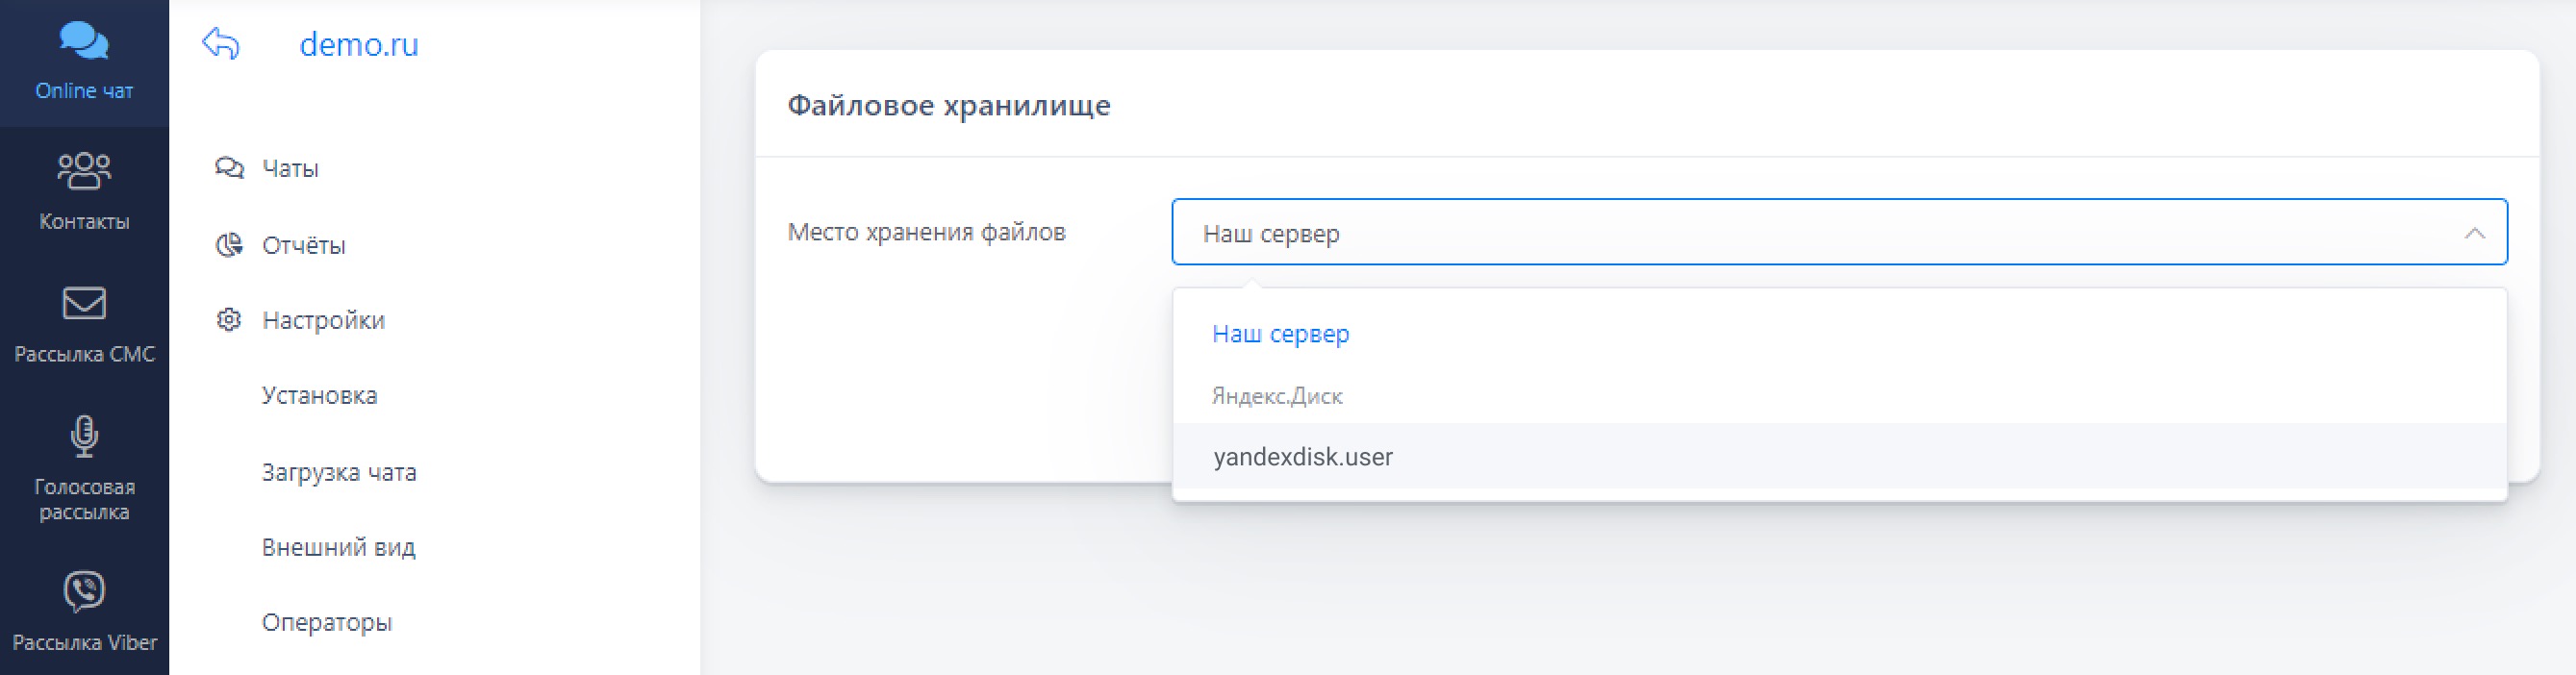
Task: Click the chat bubbles icon next to Чаты
Action: coord(229,168)
